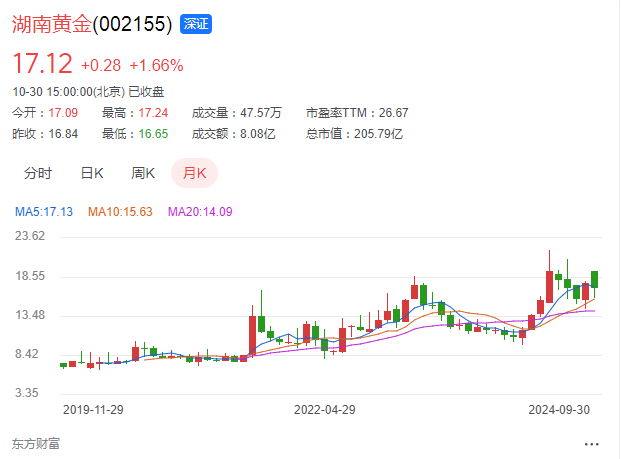
Task: Click the 23.62 y-axis label
Action: coord(30,236)
